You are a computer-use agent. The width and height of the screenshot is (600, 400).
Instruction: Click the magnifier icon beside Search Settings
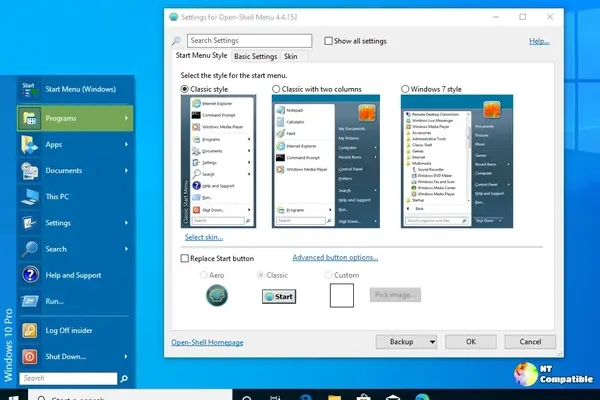click(x=176, y=41)
